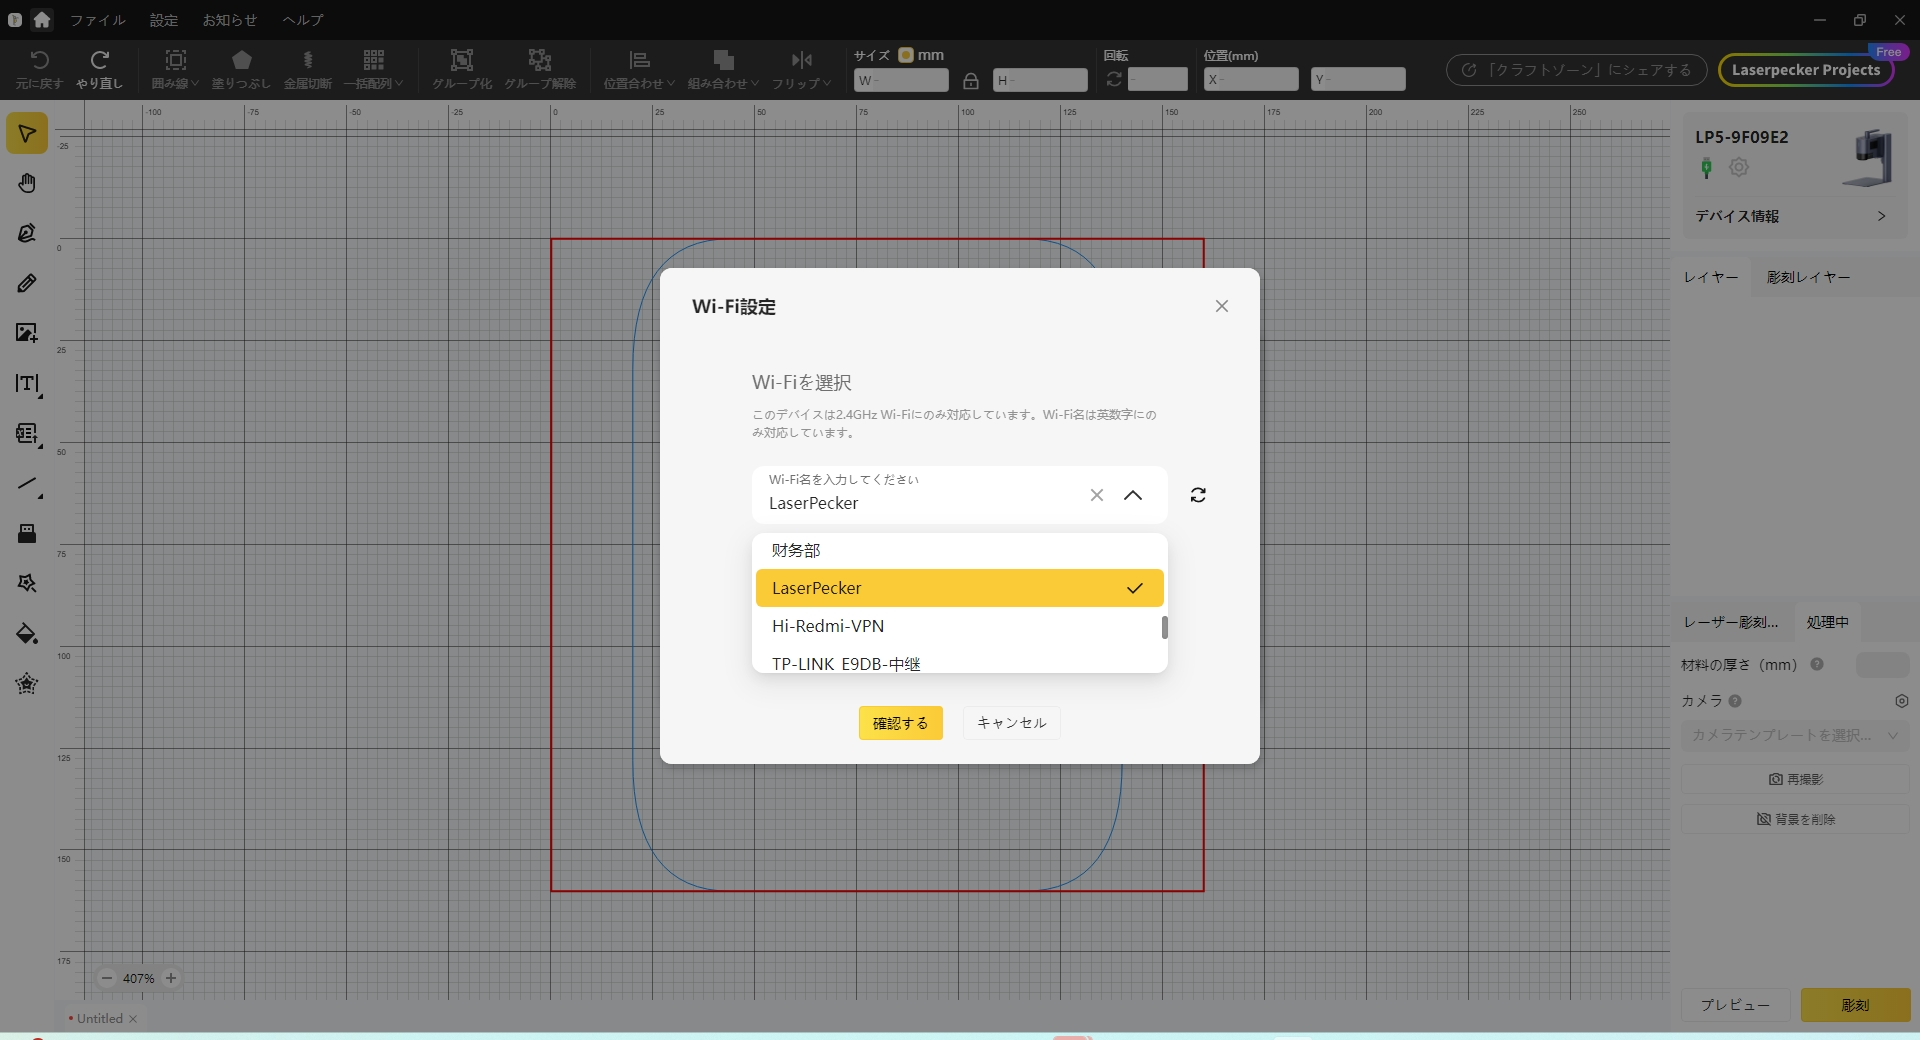Image resolution: width=1920 pixels, height=1040 pixels.
Task: Choose the eraser tool in sidebar
Action: coord(27,534)
